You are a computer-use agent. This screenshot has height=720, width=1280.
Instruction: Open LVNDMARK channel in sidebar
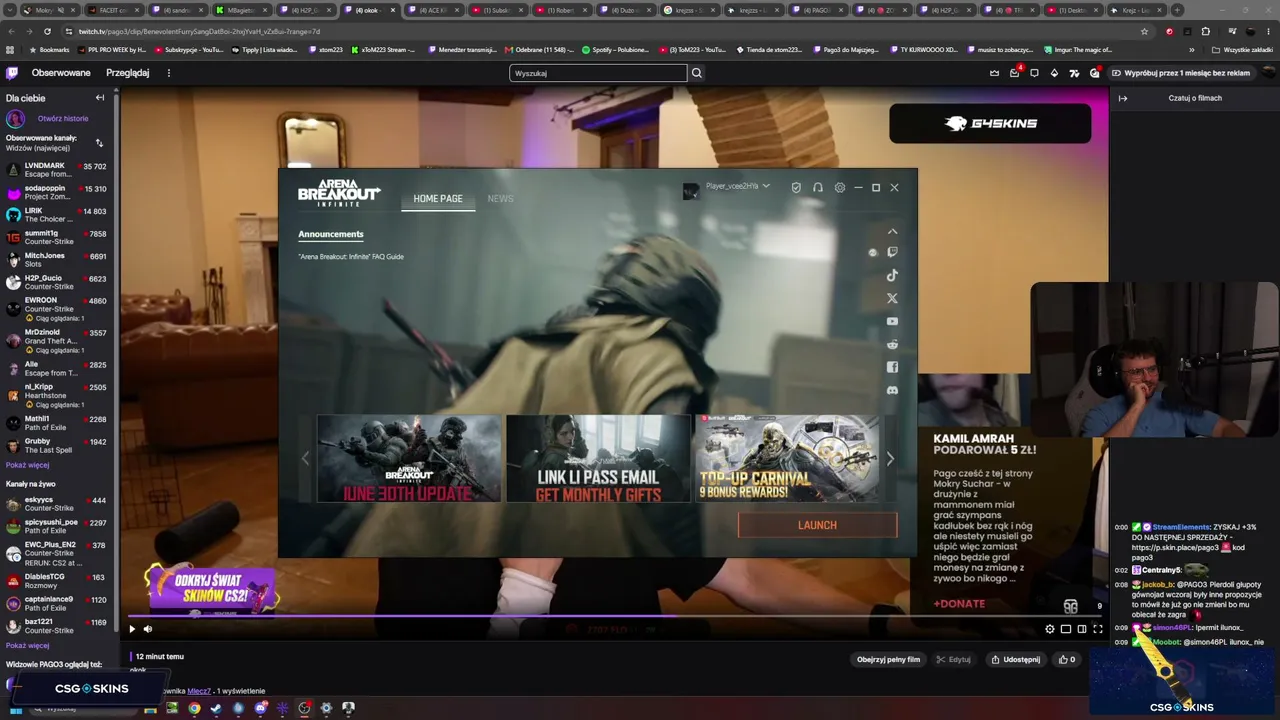pos(57,170)
